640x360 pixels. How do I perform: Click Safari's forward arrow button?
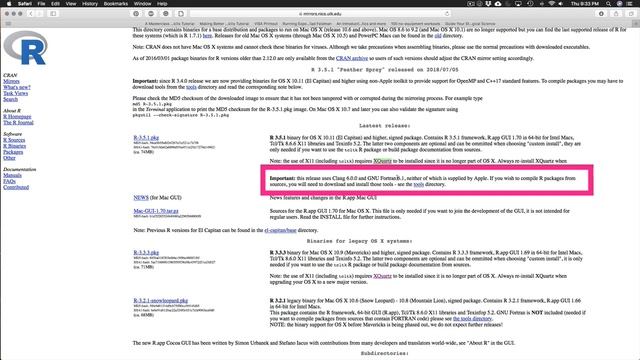point(40,13)
